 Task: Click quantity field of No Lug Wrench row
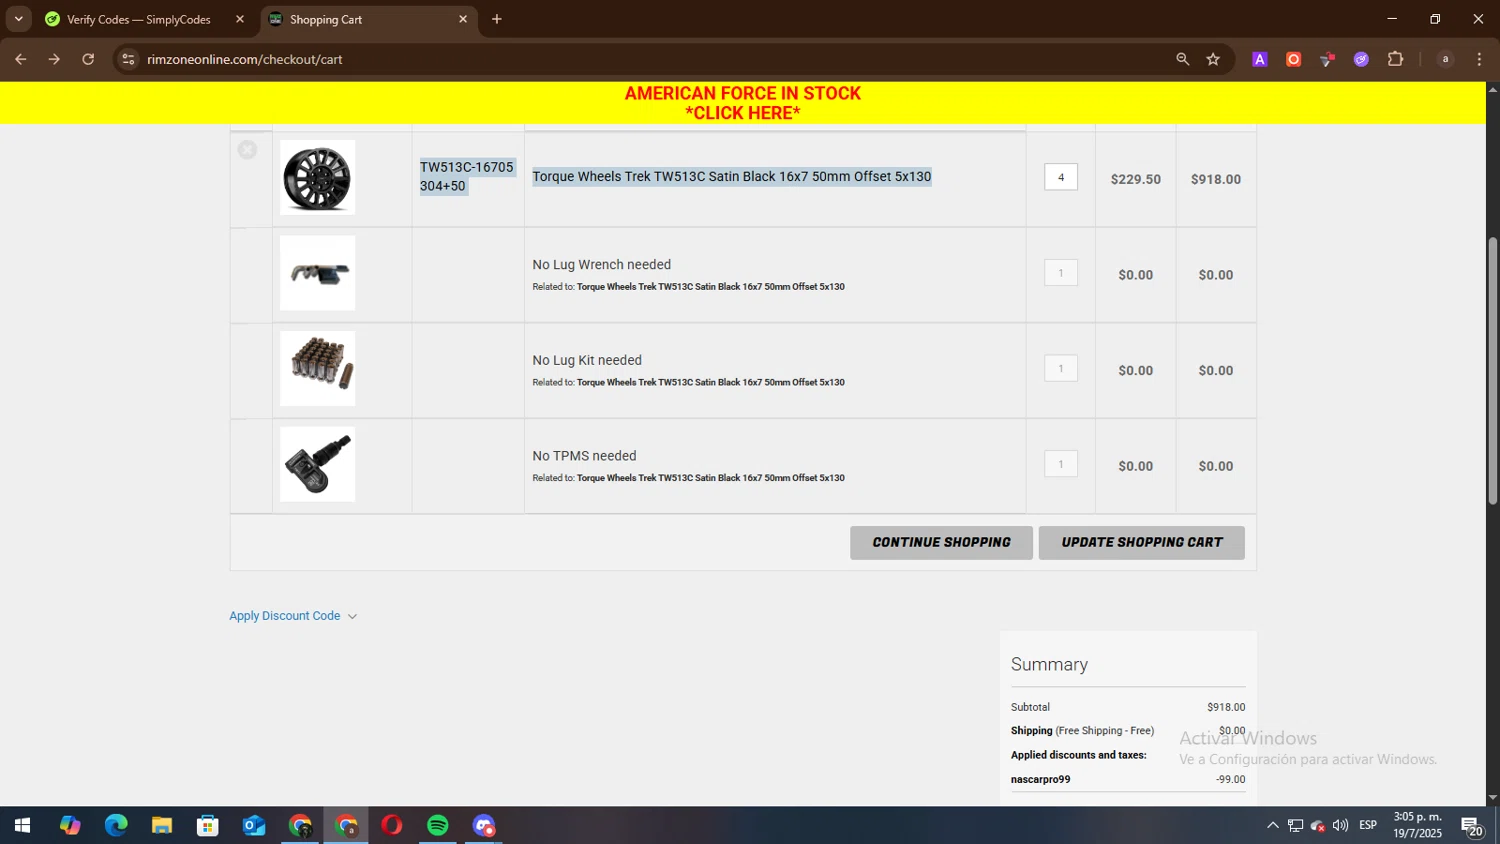(1061, 273)
